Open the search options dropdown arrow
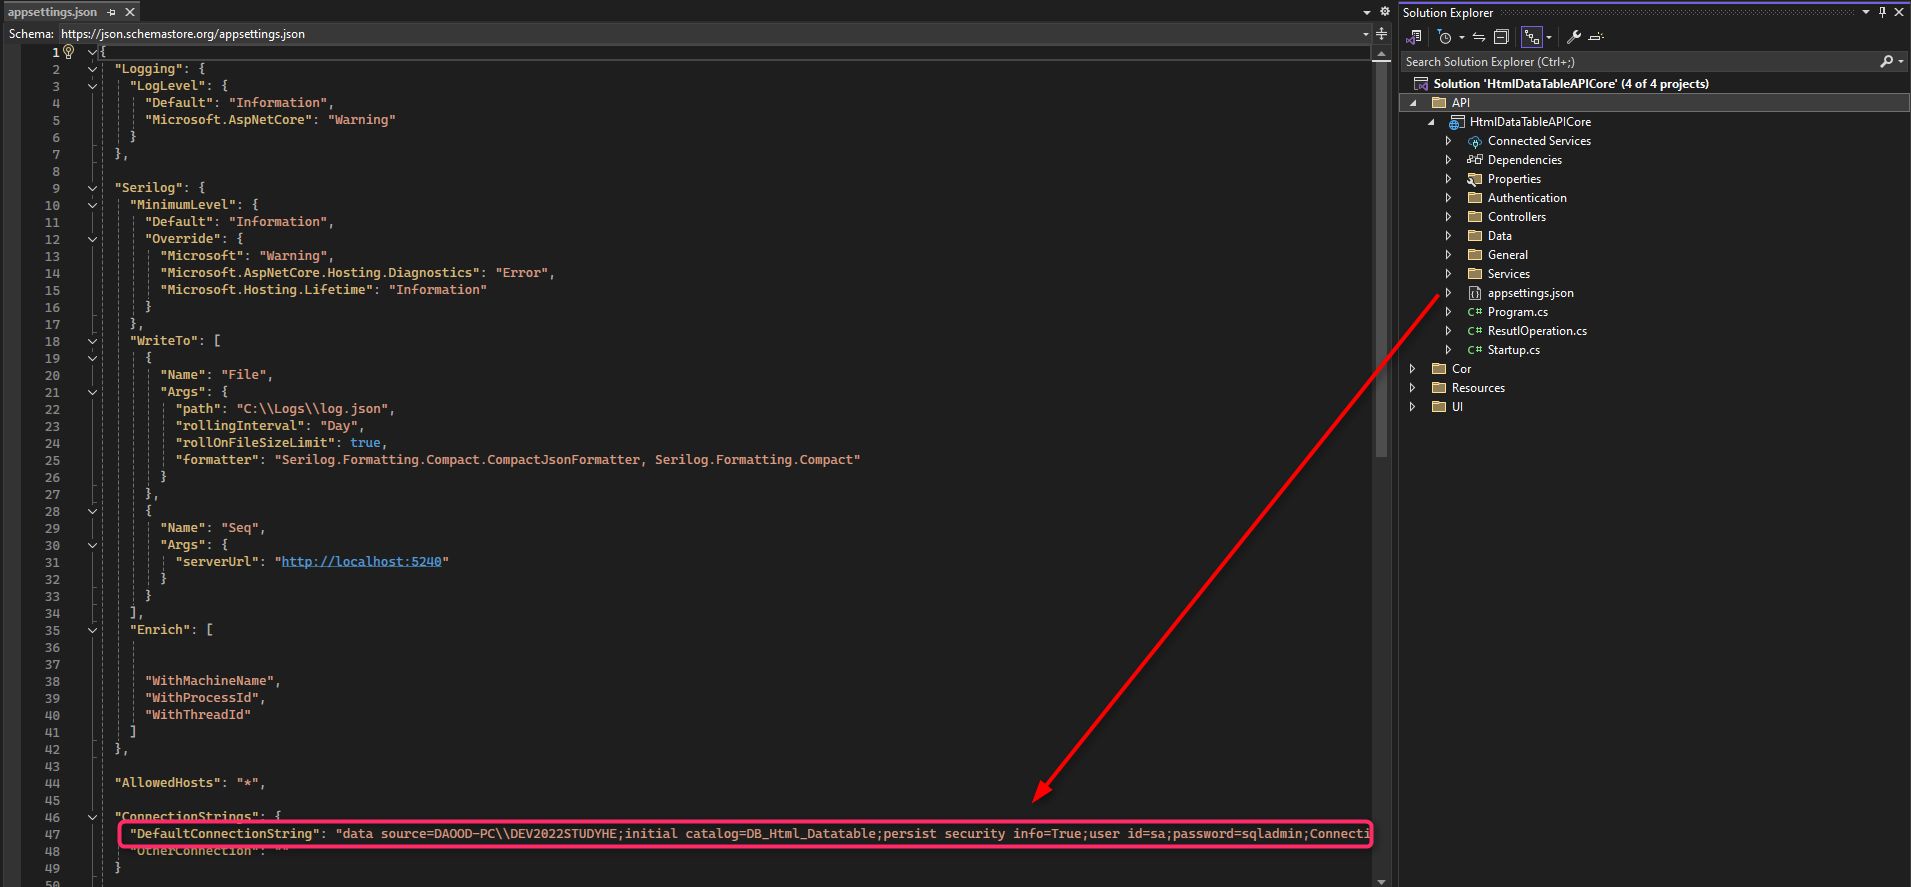This screenshot has width=1911, height=887. click(1899, 62)
